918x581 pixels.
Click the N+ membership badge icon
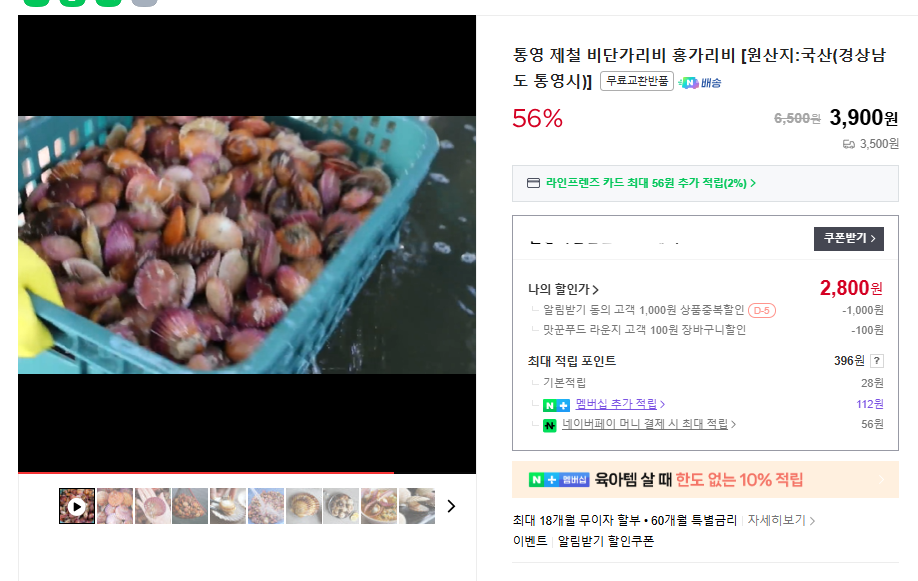pyautogui.click(x=556, y=405)
